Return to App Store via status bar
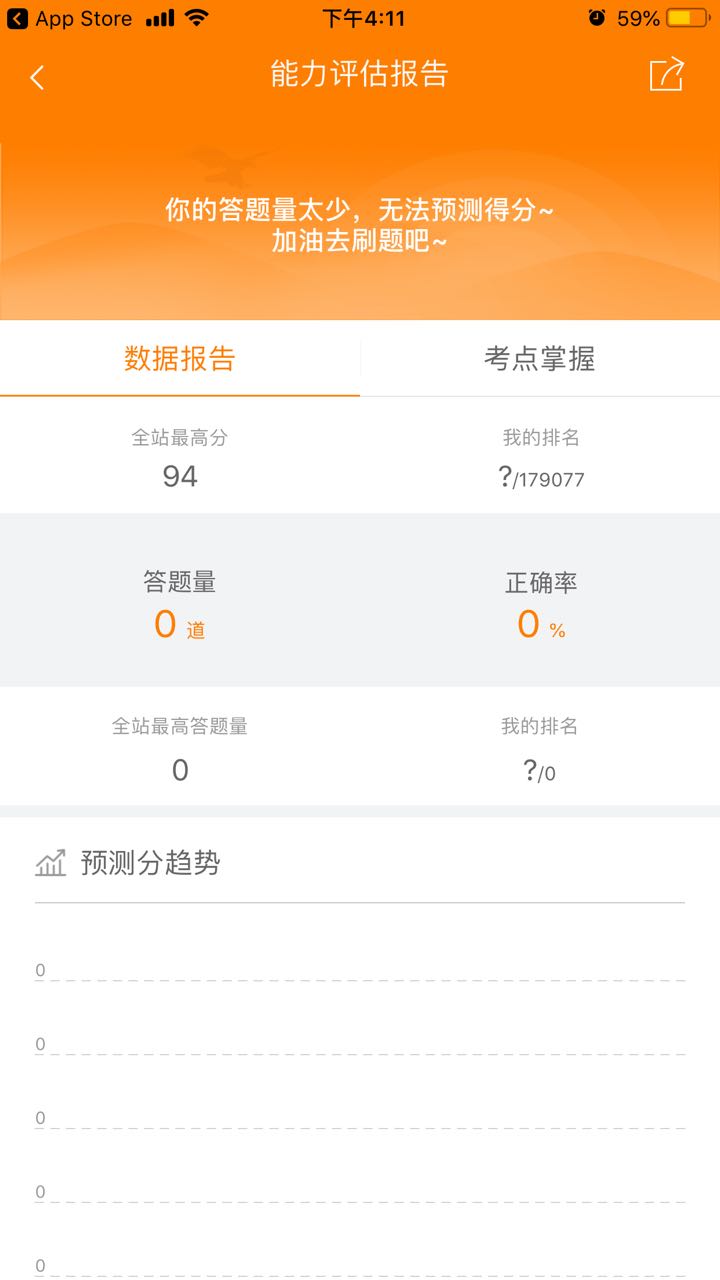Viewport: 720px width, 1280px height. point(70,18)
